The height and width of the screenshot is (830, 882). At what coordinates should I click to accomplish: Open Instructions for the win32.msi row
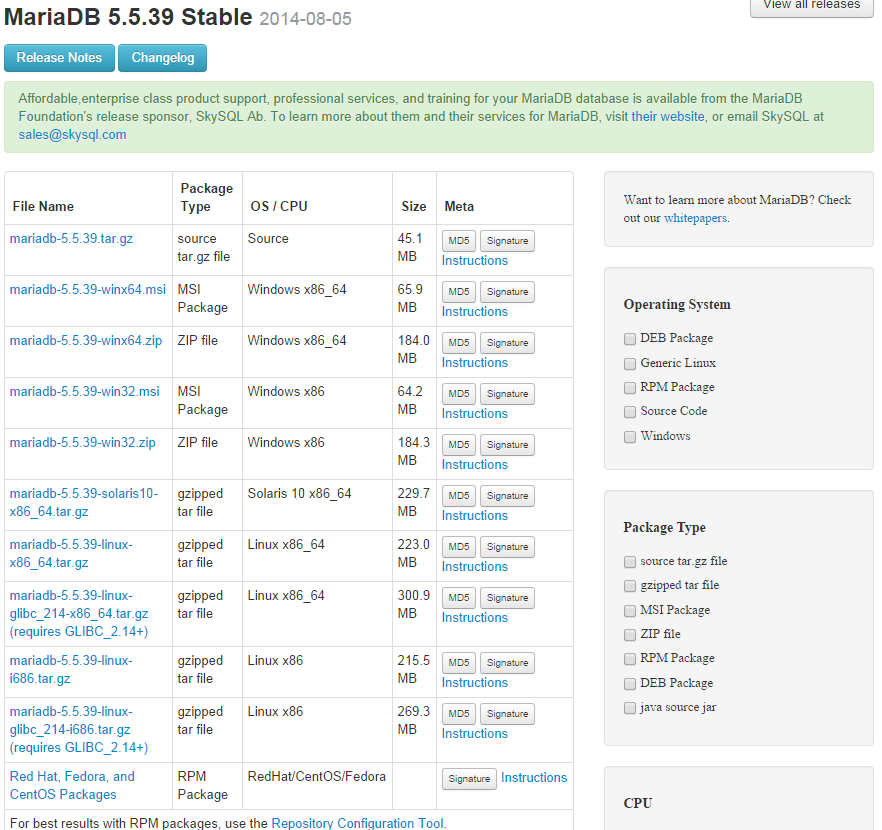475,414
